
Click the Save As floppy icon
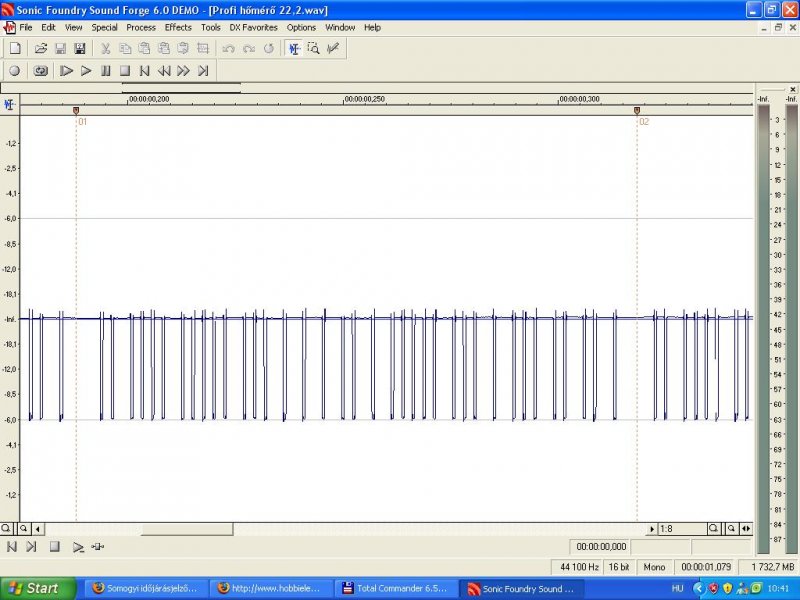point(80,48)
